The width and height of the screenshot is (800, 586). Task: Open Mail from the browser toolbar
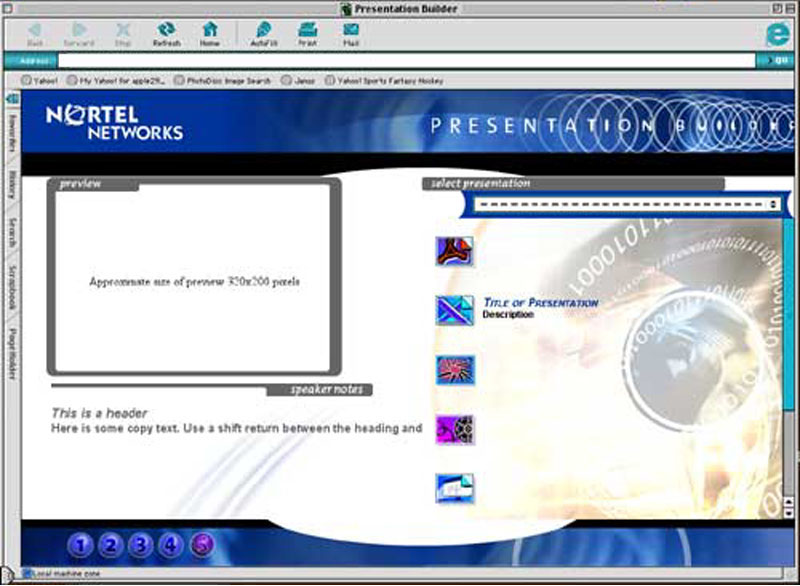click(351, 33)
